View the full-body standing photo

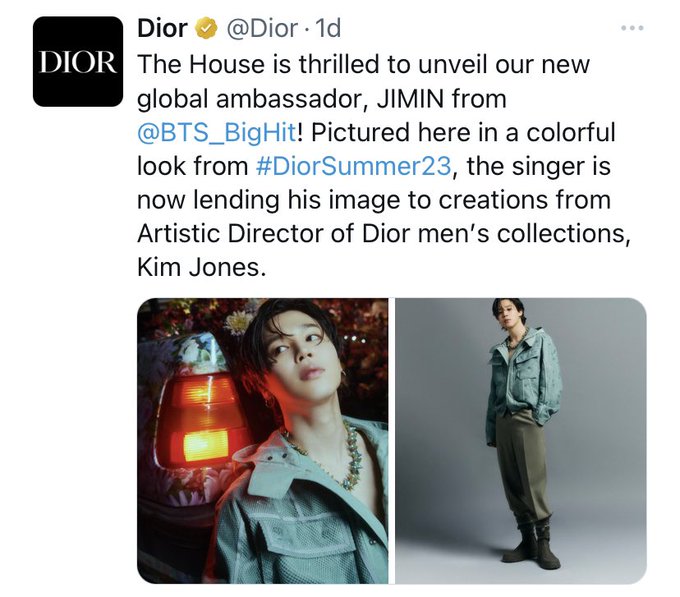[x=521, y=441]
